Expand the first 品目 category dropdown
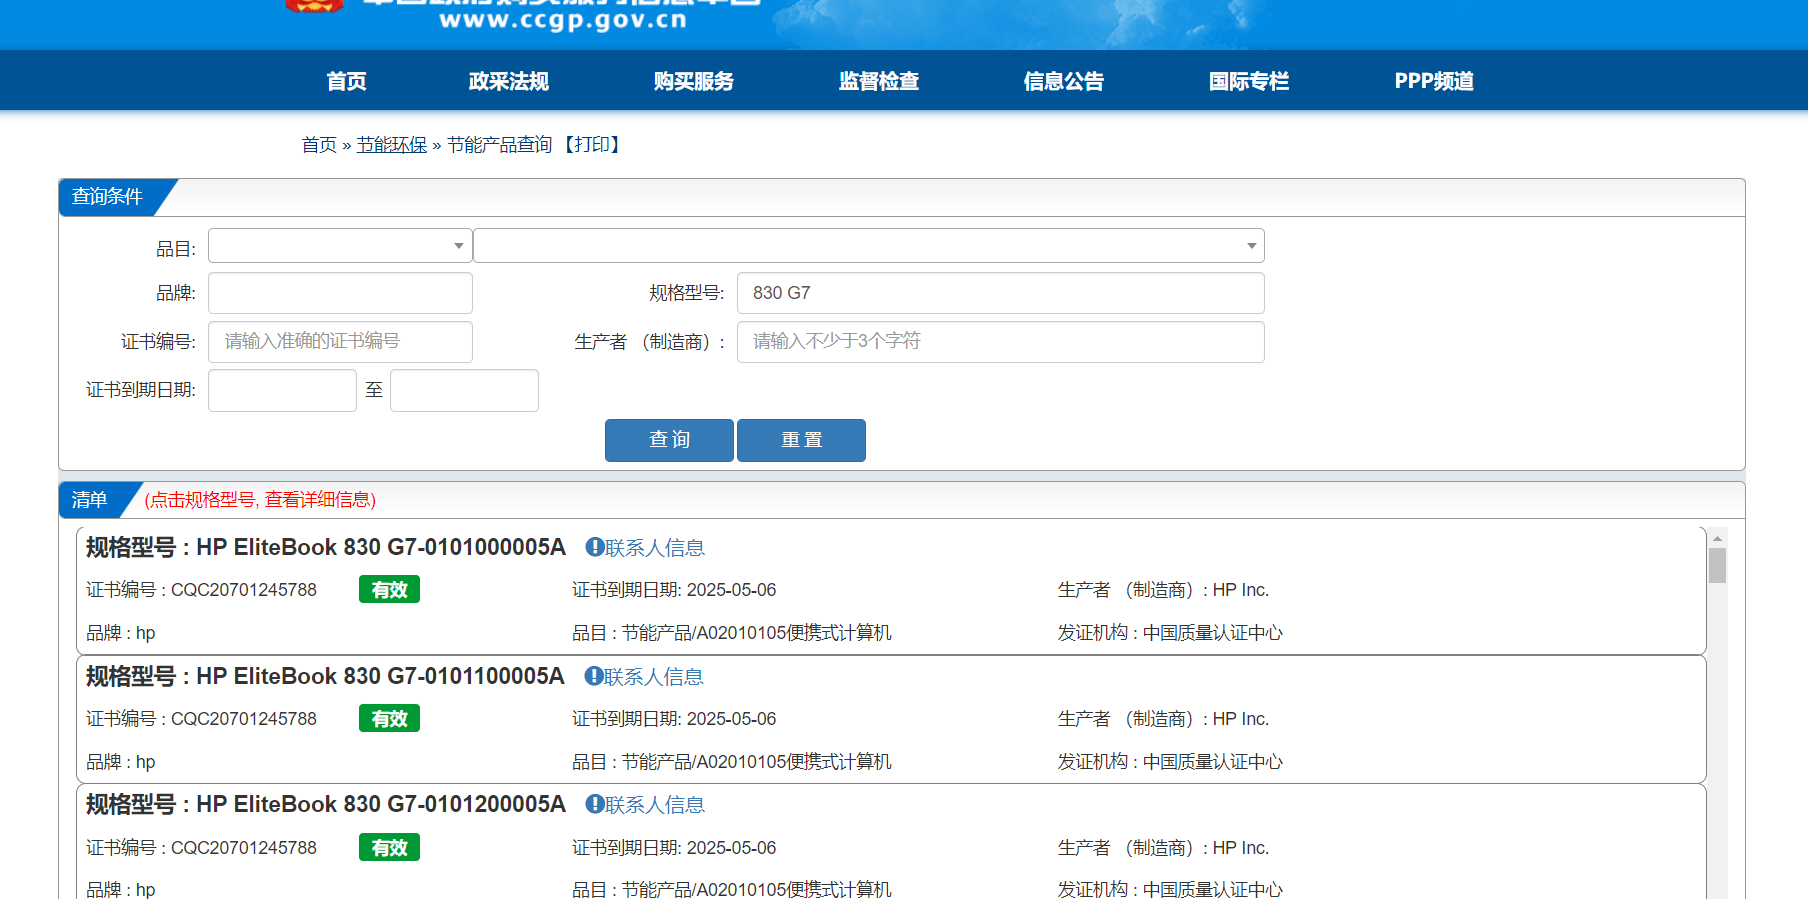 pyautogui.click(x=340, y=246)
